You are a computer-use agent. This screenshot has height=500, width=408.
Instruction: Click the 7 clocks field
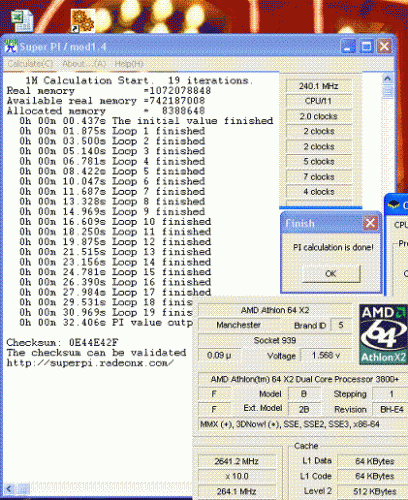(319, 177)
